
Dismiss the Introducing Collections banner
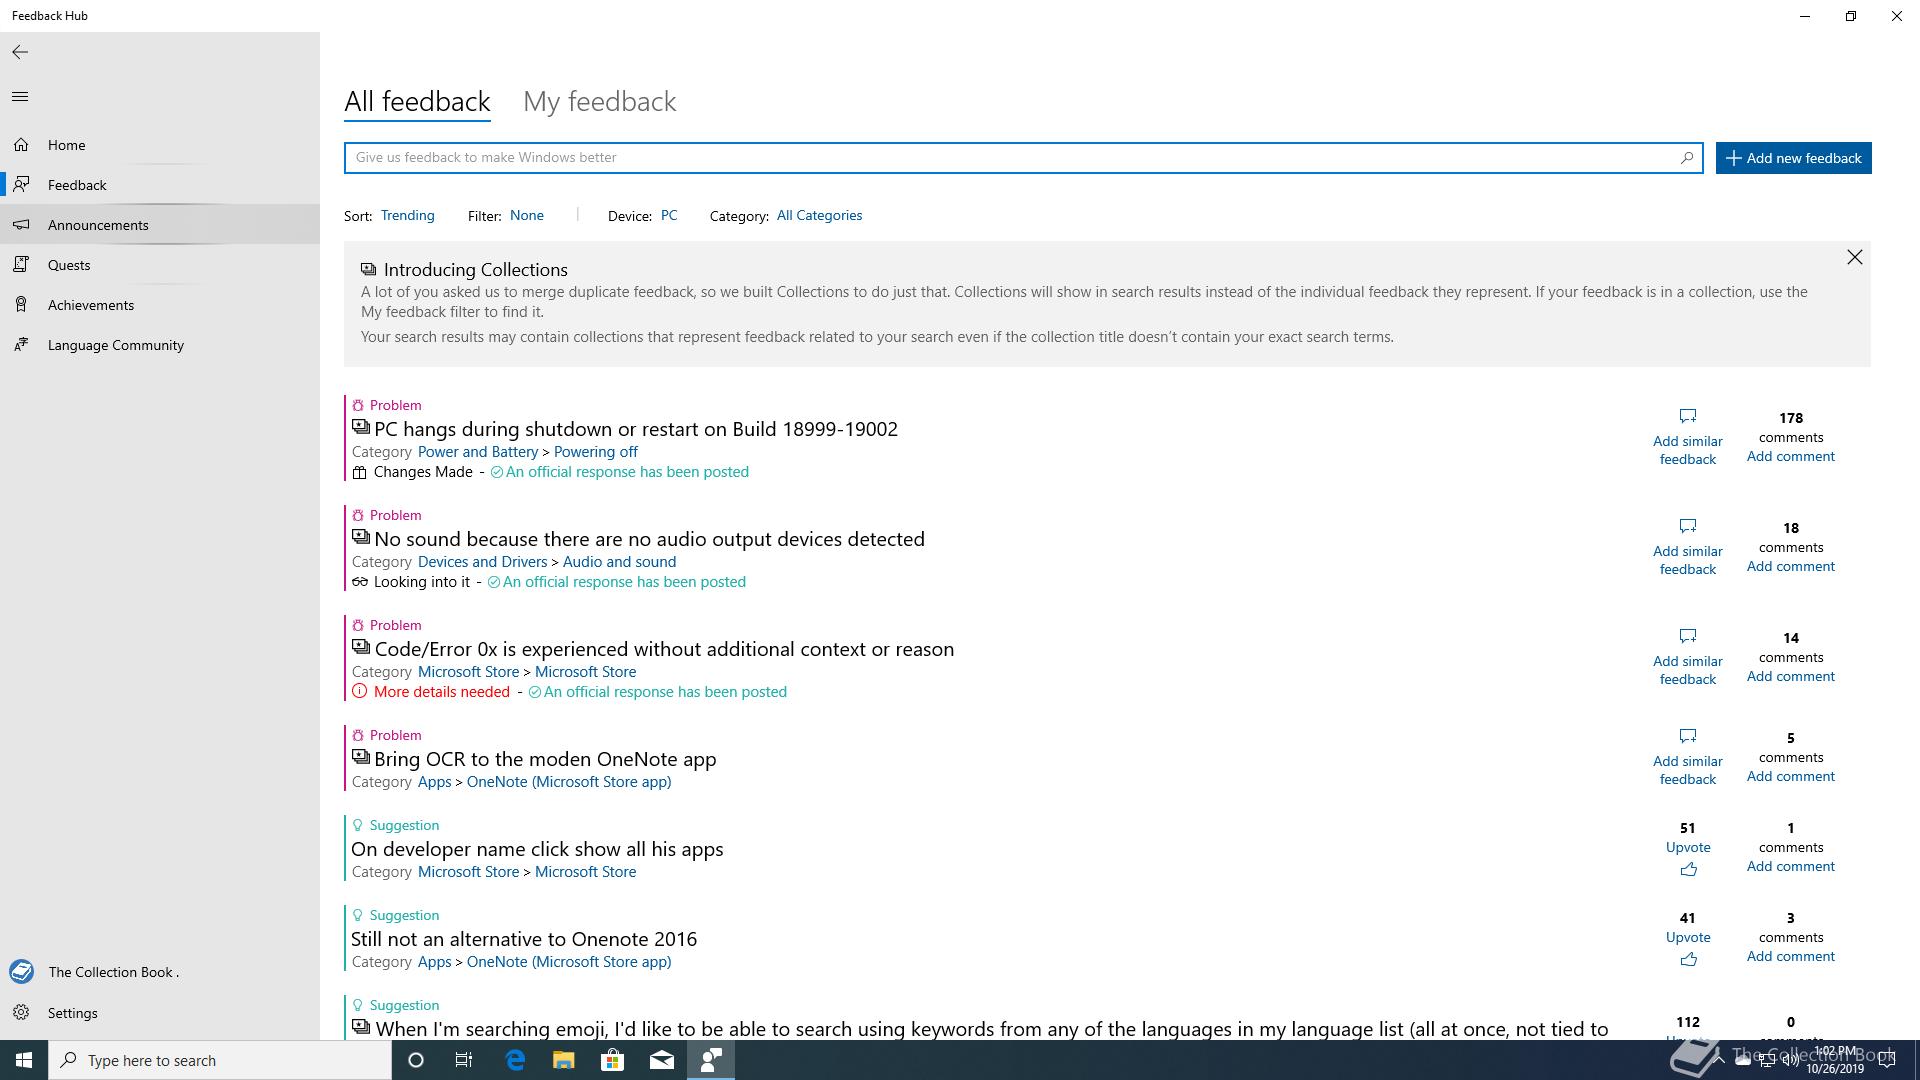click(1855, 257)
